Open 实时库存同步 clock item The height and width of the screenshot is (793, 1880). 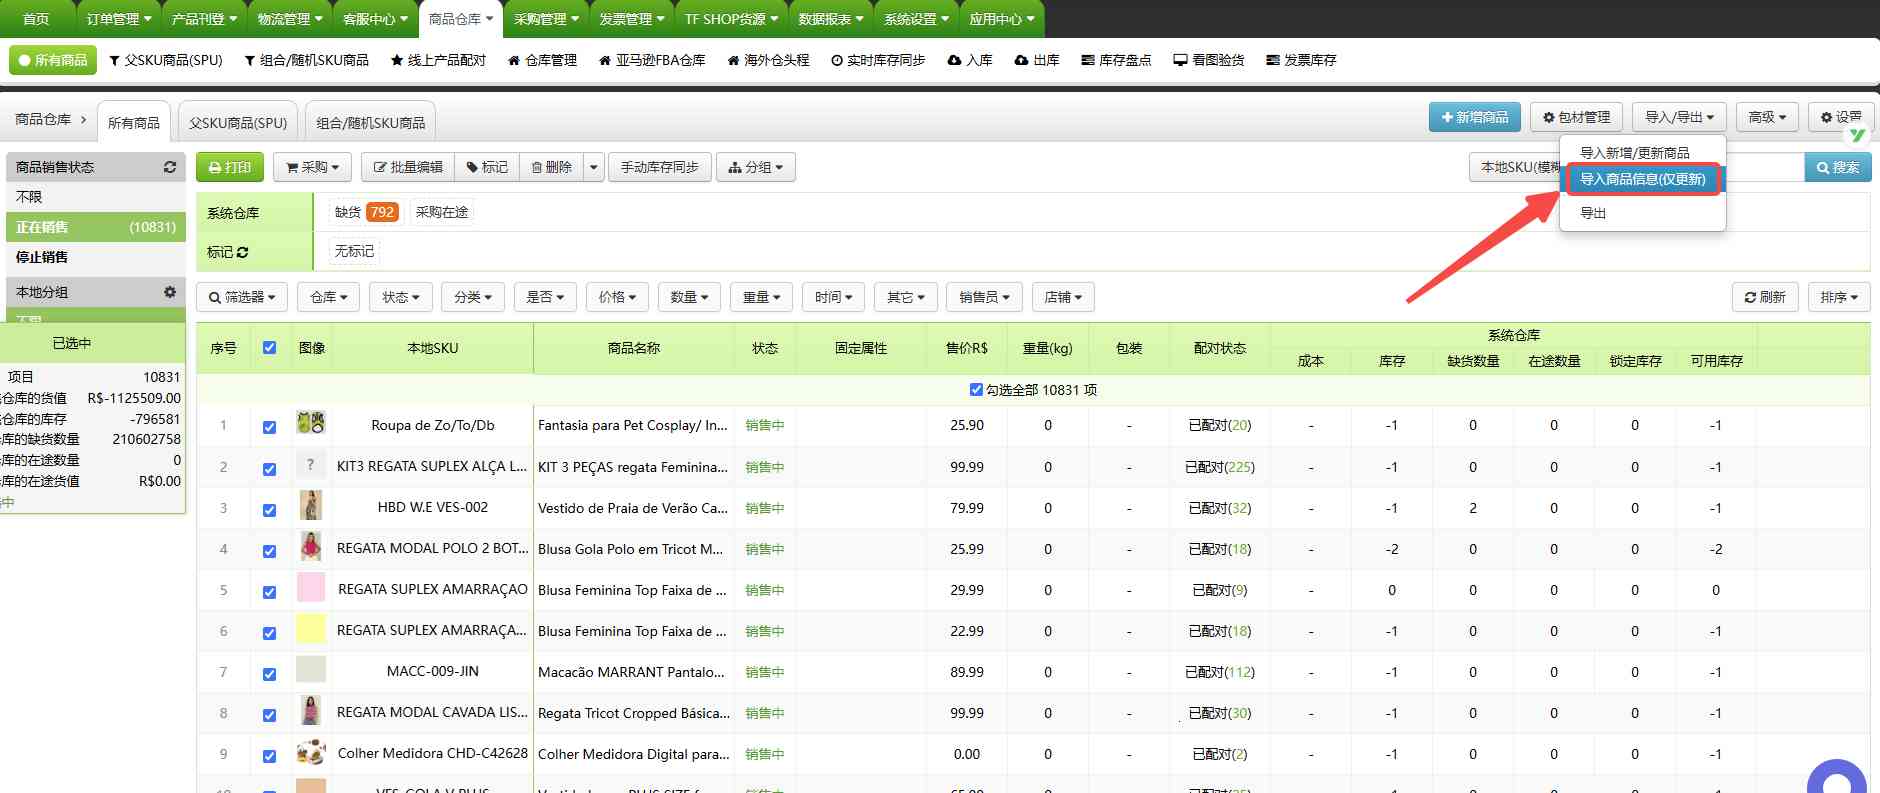click(x=878, y=60)
